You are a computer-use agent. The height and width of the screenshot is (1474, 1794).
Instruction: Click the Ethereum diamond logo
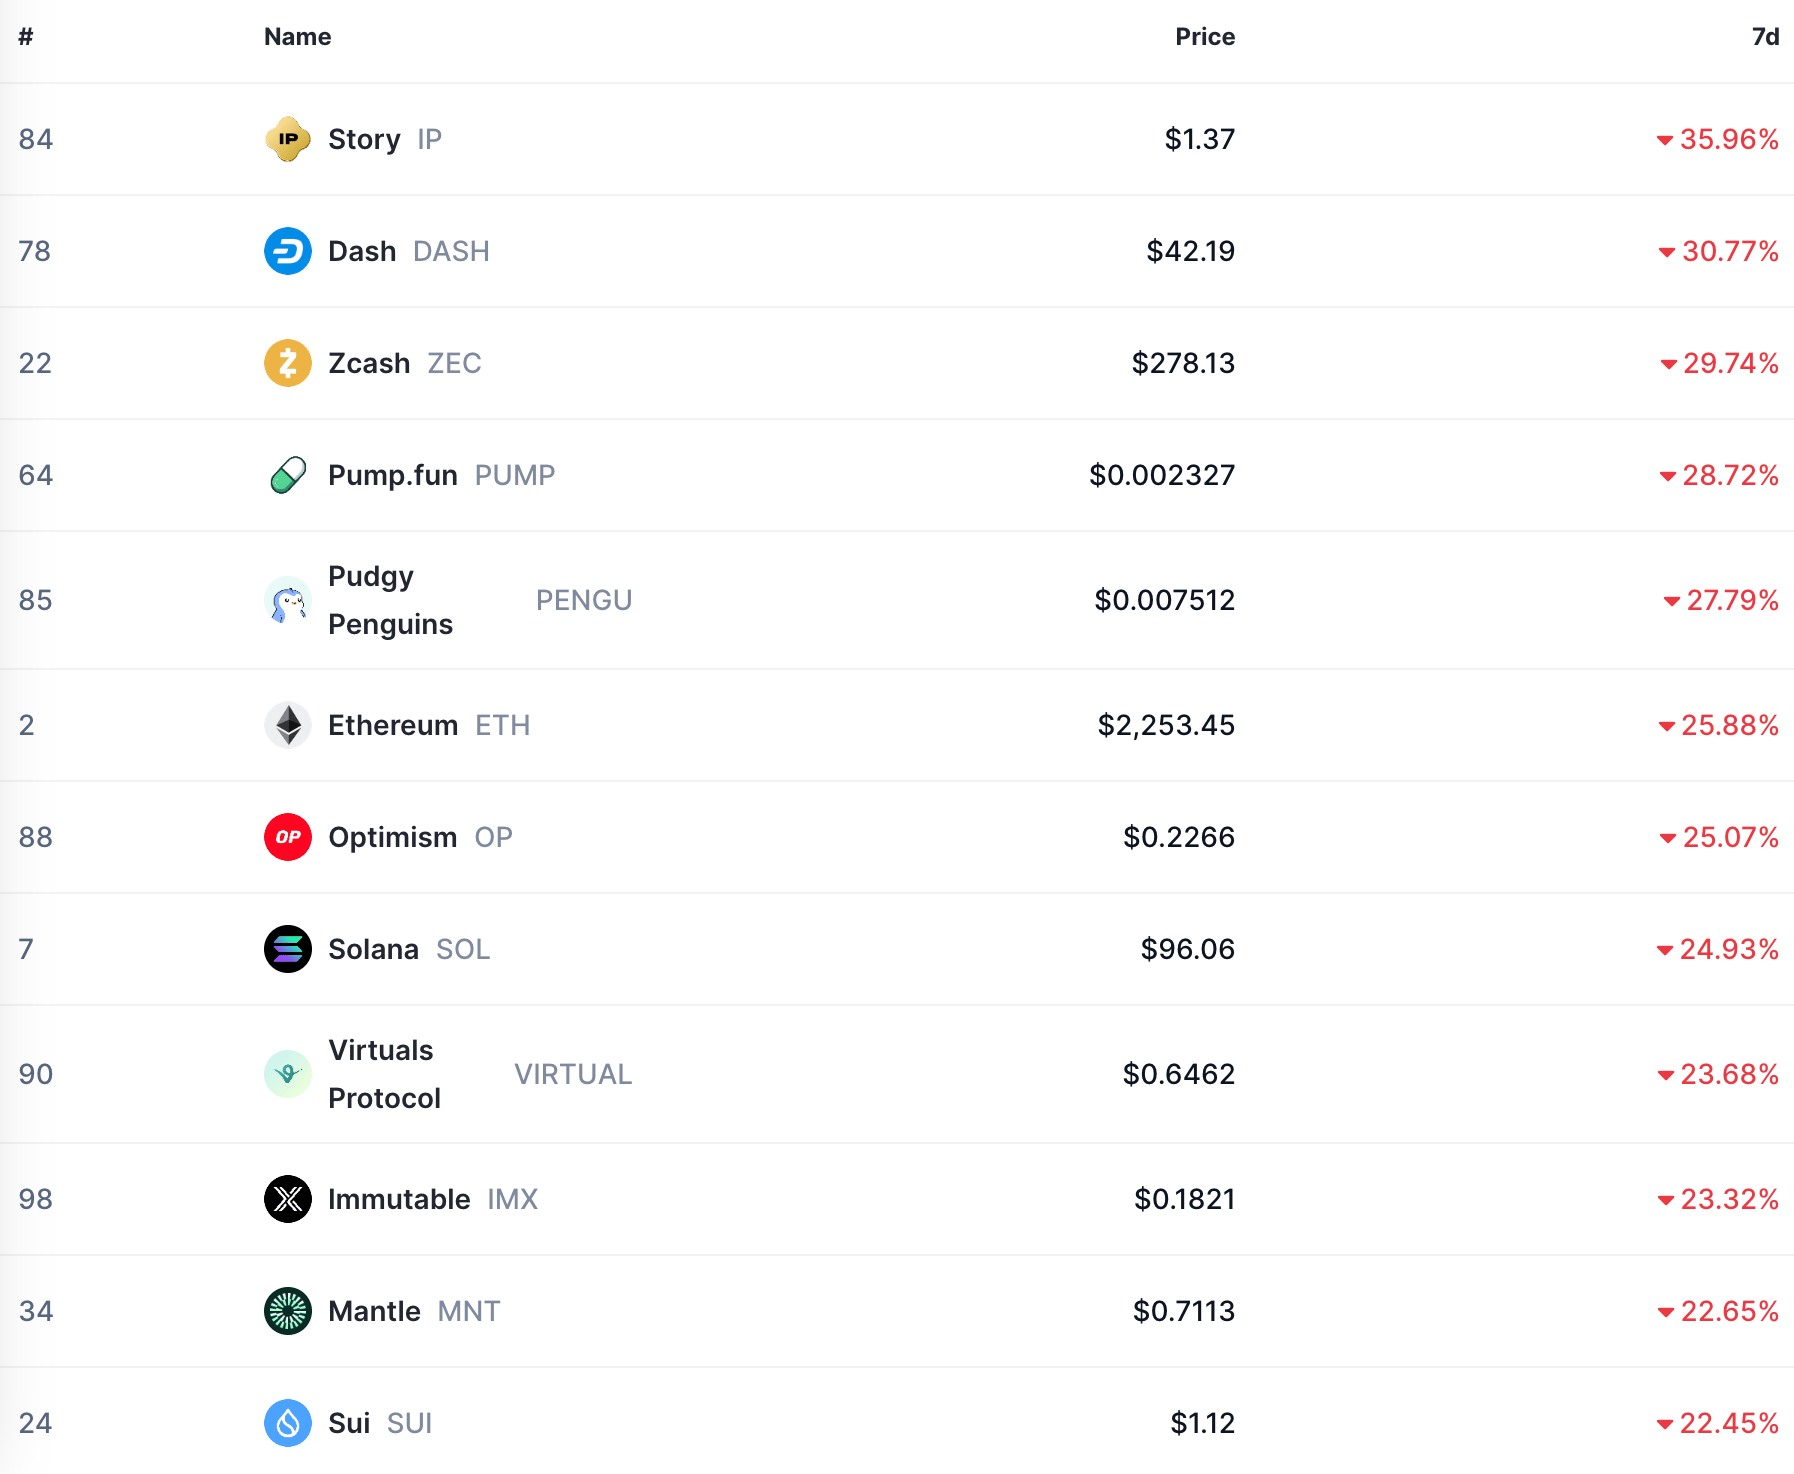288,725
